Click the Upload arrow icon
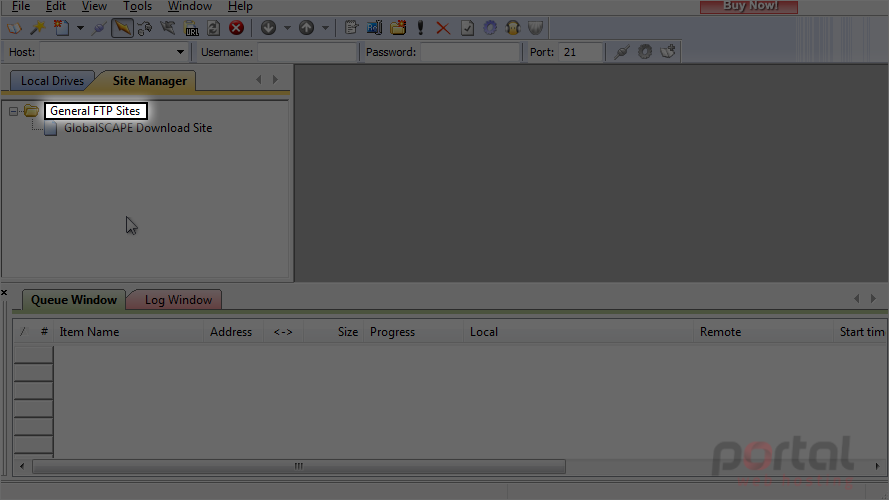This screenshot has height=500, width=889. pos(306,28)
